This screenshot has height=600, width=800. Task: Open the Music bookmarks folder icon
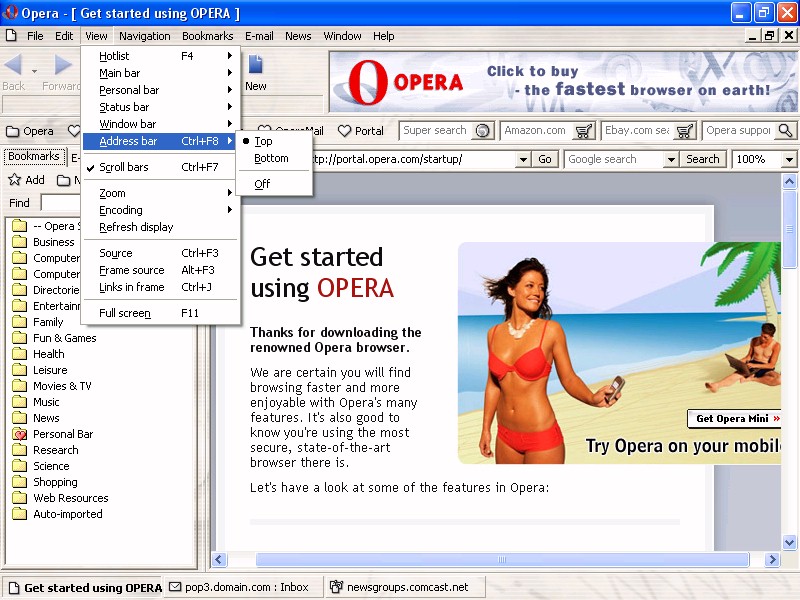pos(19,402)
